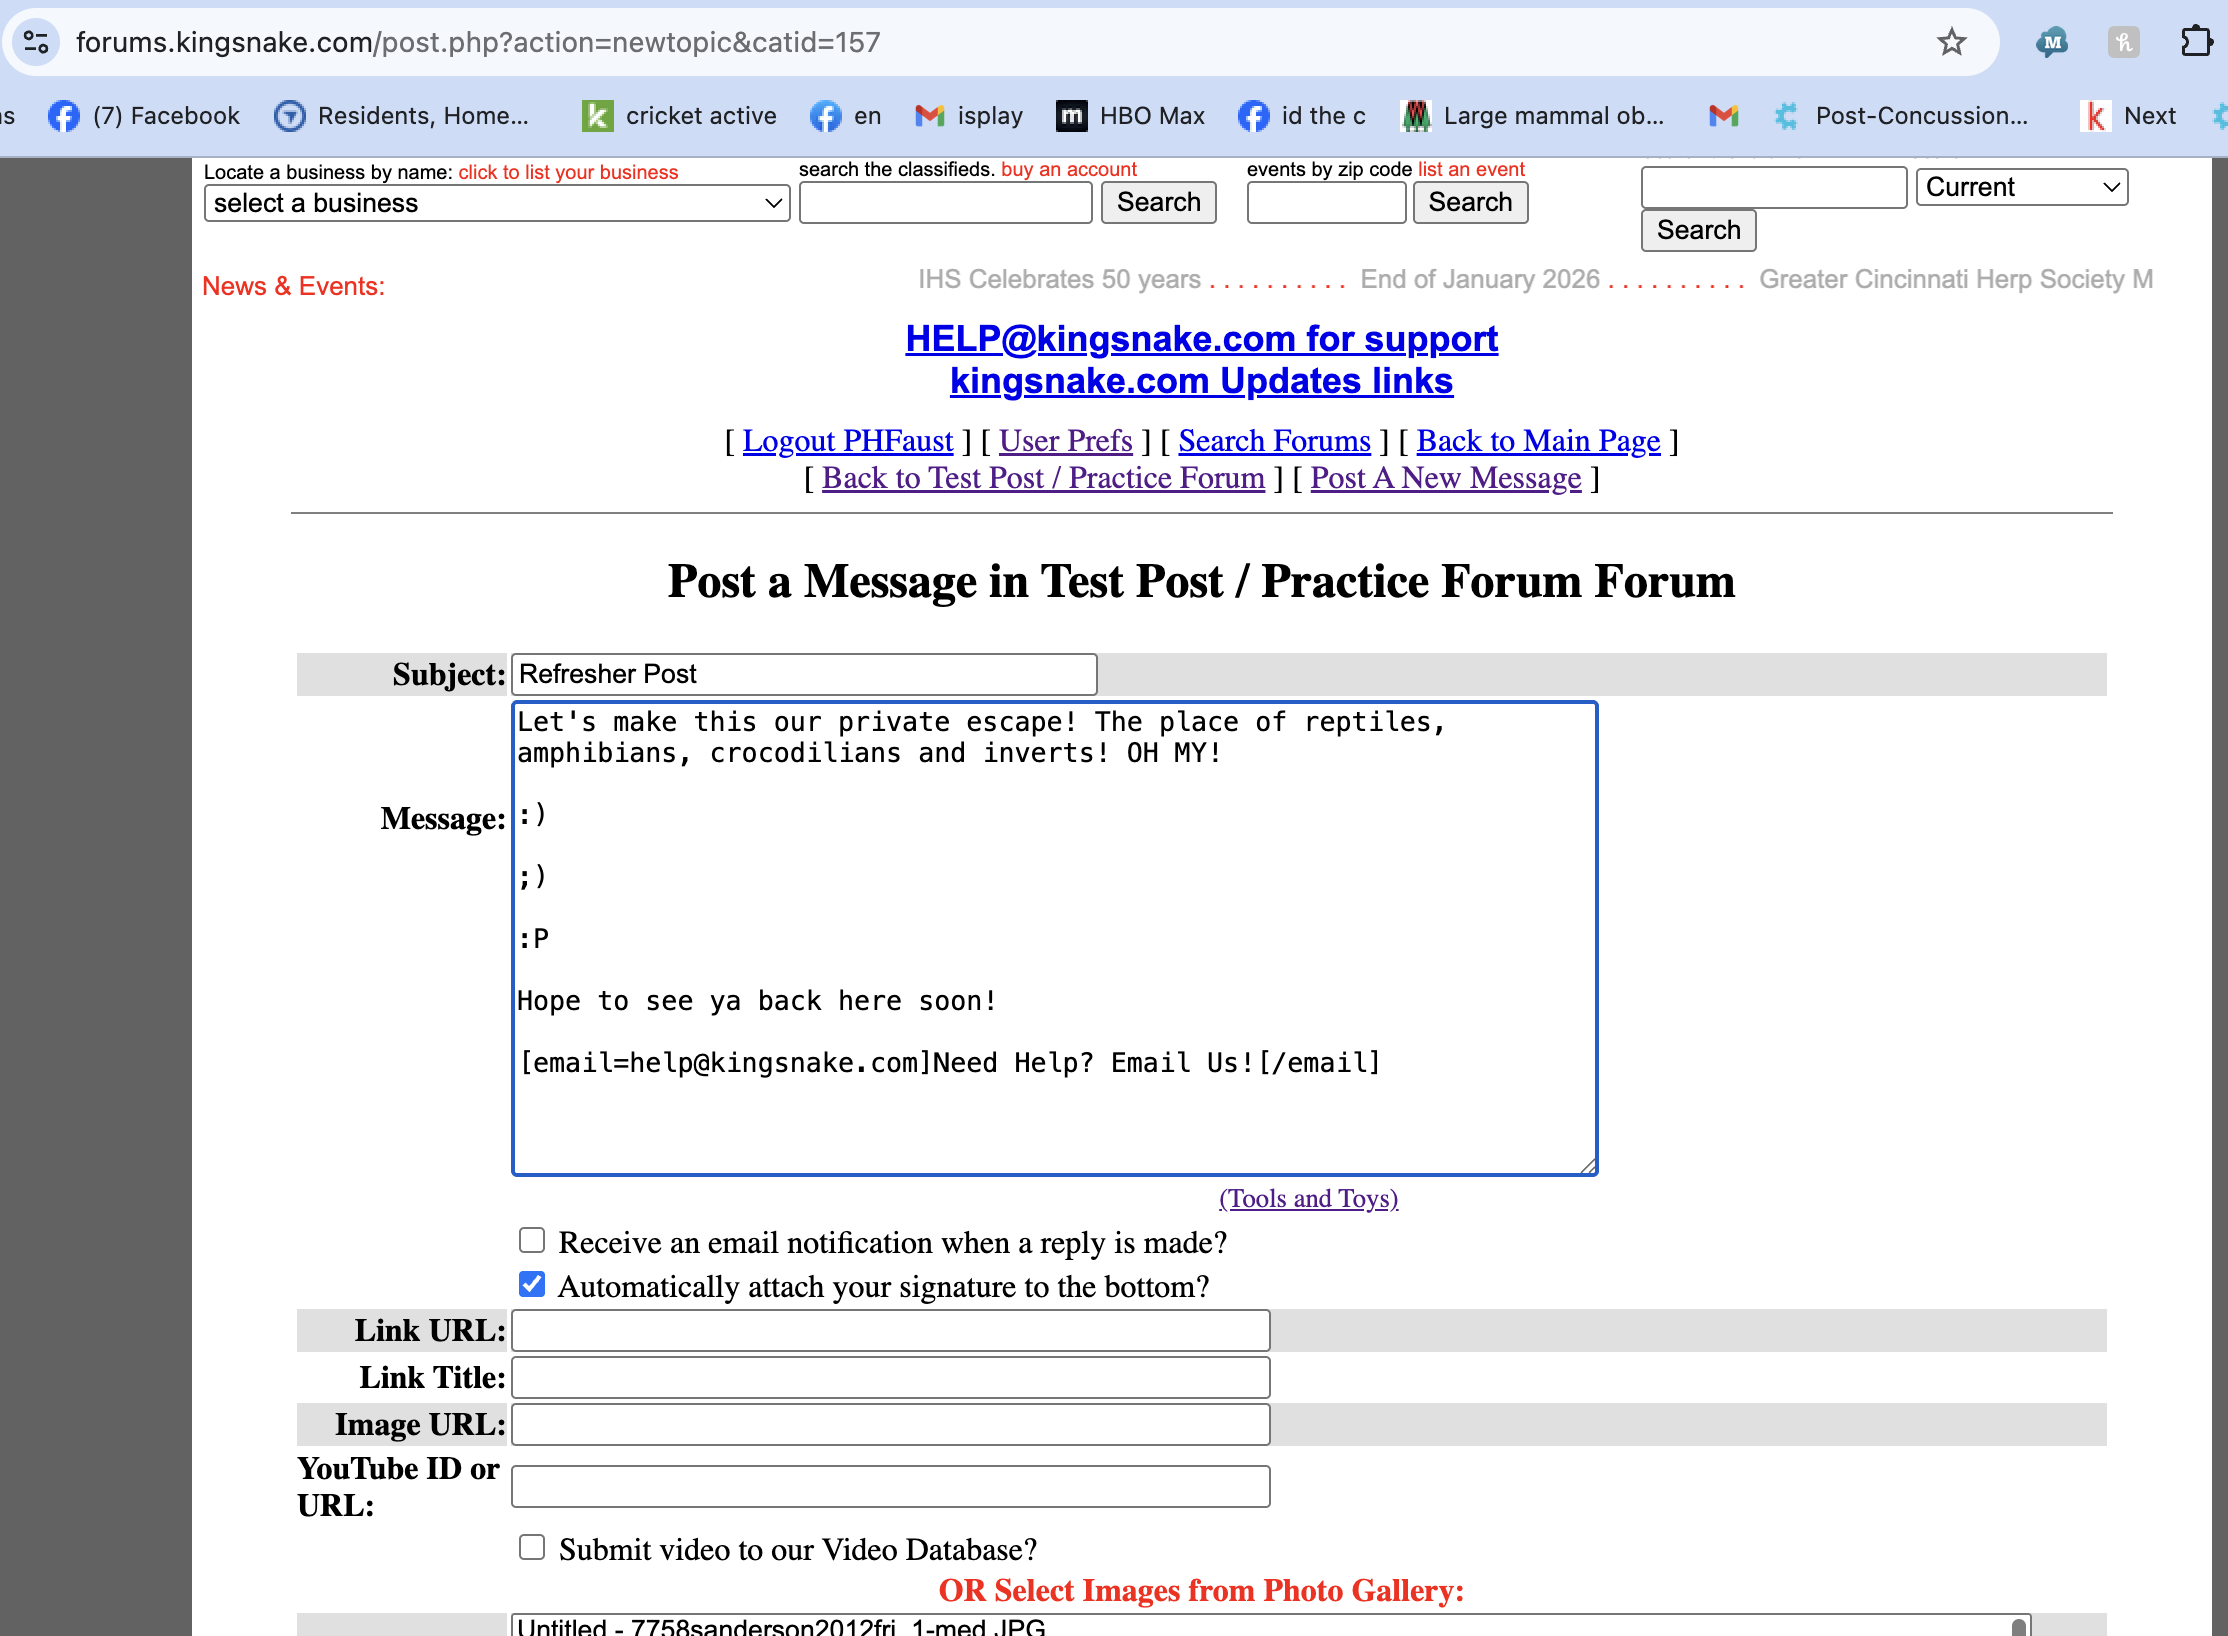Open the cricket active bookmark
The width and height of the screenshot is (2228, 1636).
click(x=680, y=116)
